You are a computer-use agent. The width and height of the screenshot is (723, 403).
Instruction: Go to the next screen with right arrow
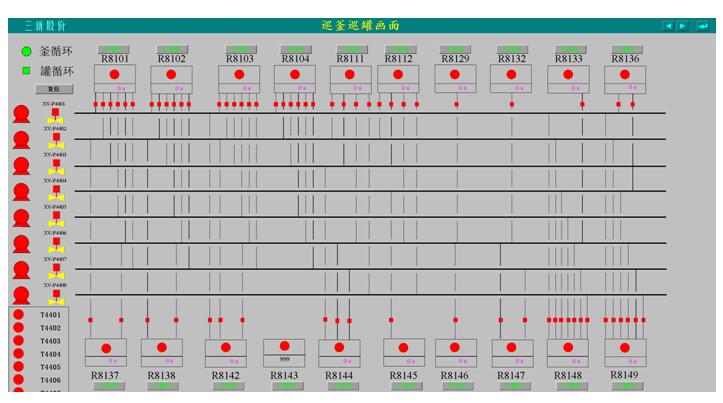tap(682, 26)
